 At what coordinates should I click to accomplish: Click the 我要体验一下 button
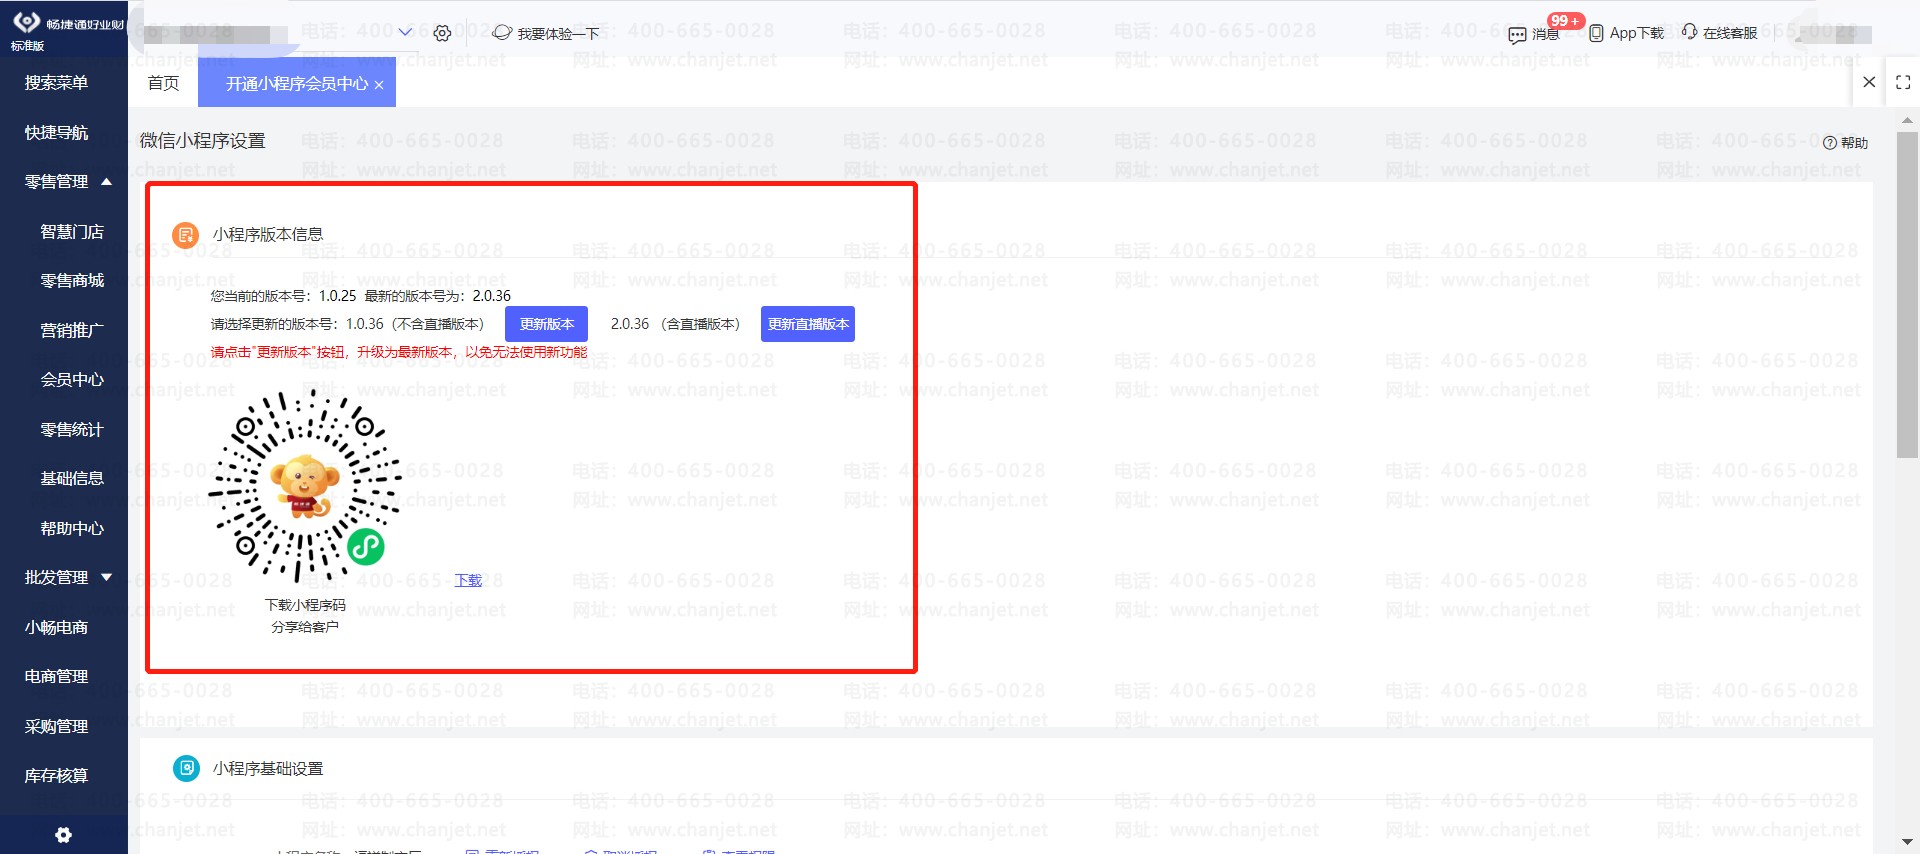[546, 33]
